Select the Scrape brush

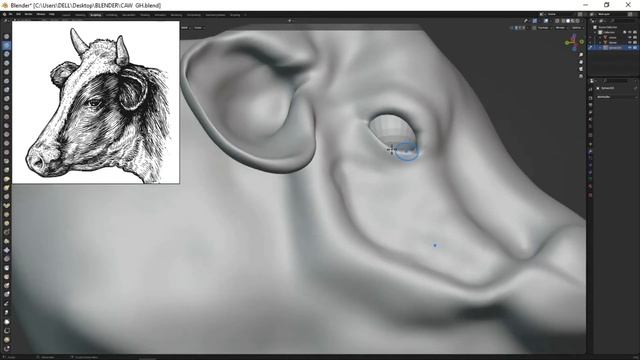7,143
